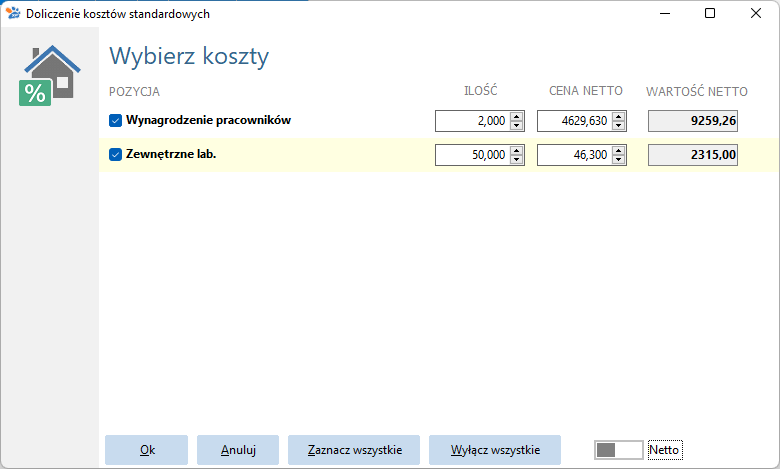The height and width of the screenshot is (469, 780).
Task: Minimize the Doliczenie kosztów window
Action: coord(665,13)
